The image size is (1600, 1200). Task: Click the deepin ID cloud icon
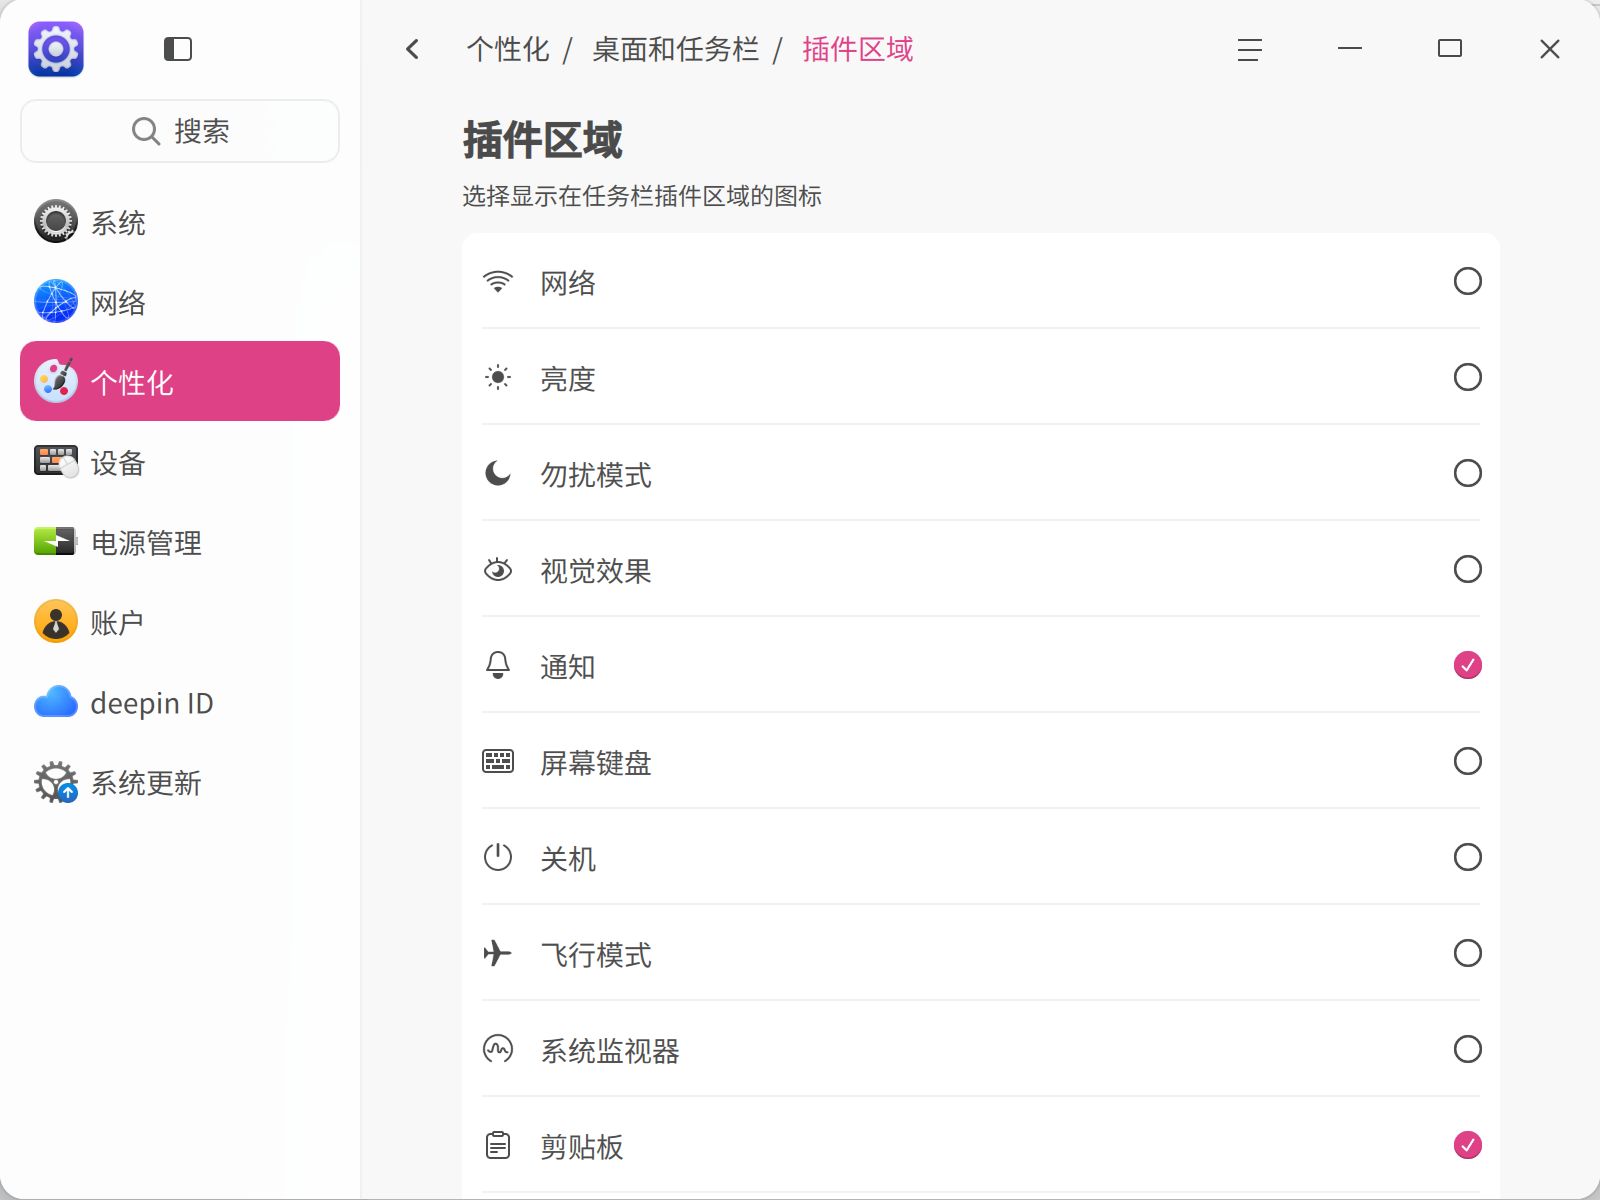[x=56, y=702]
